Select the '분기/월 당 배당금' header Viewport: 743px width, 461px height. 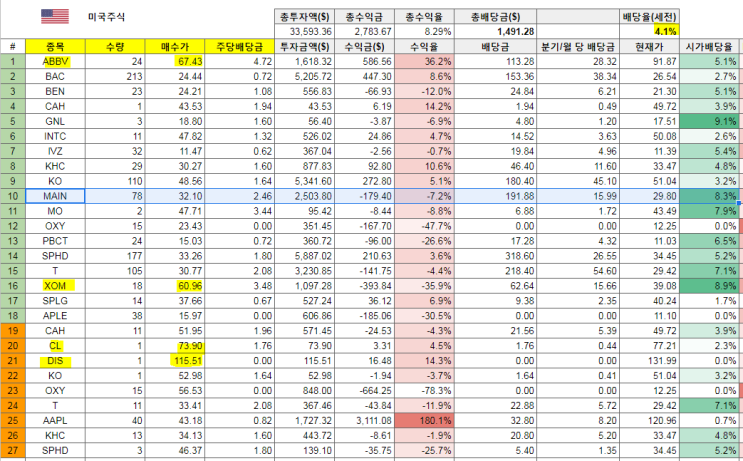click(578, 46)
